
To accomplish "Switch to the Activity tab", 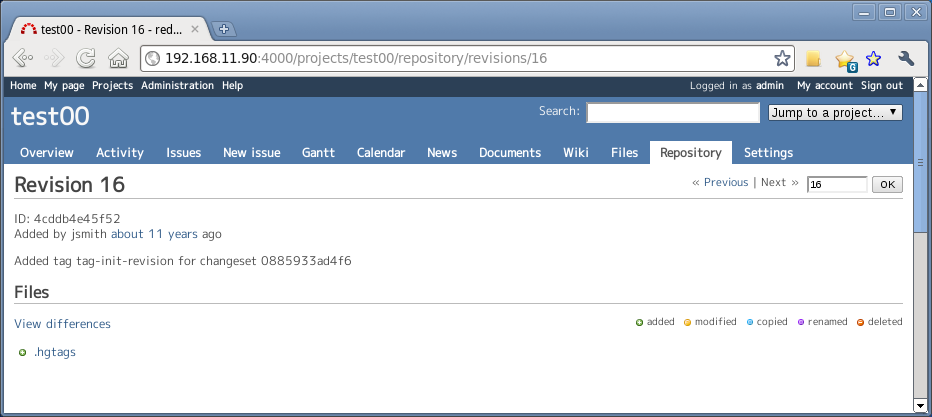I will (120, 153).
